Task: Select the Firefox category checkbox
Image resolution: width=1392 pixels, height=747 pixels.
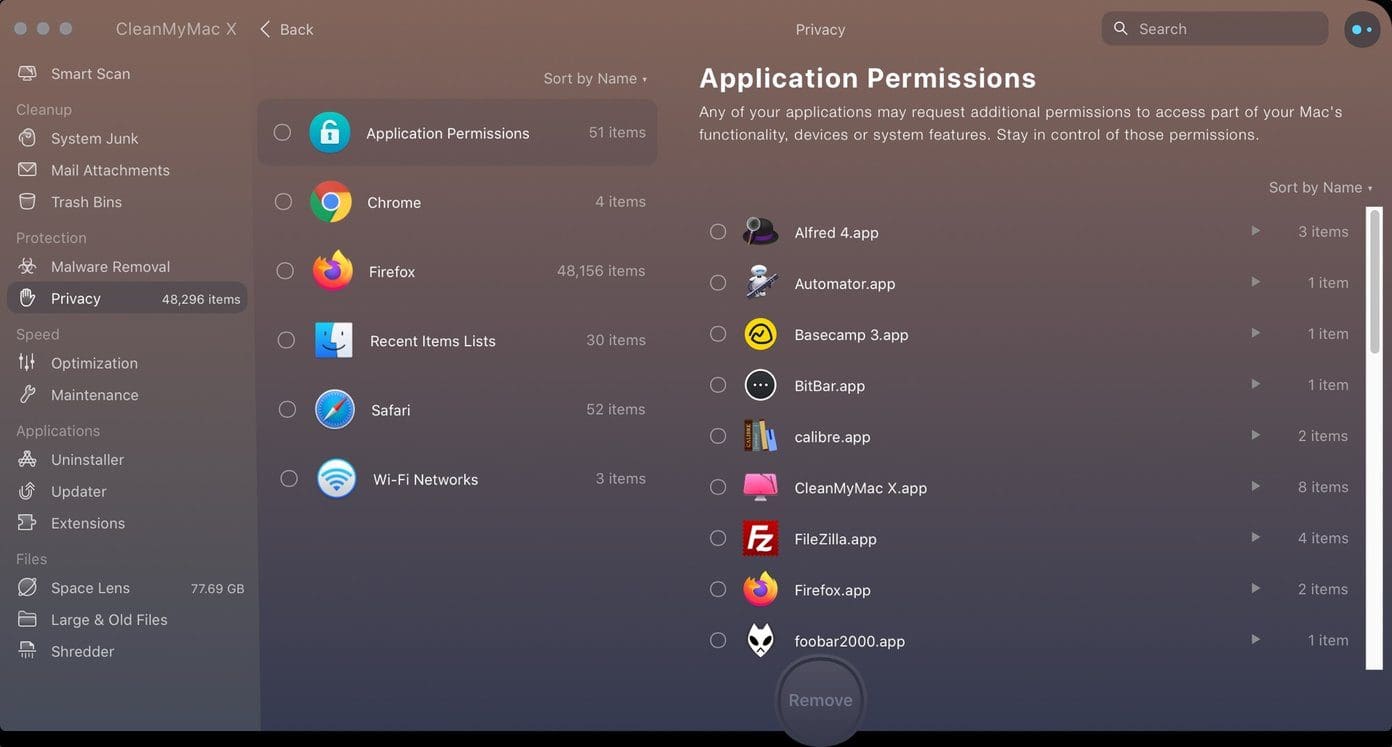Action: pos(285,271)
